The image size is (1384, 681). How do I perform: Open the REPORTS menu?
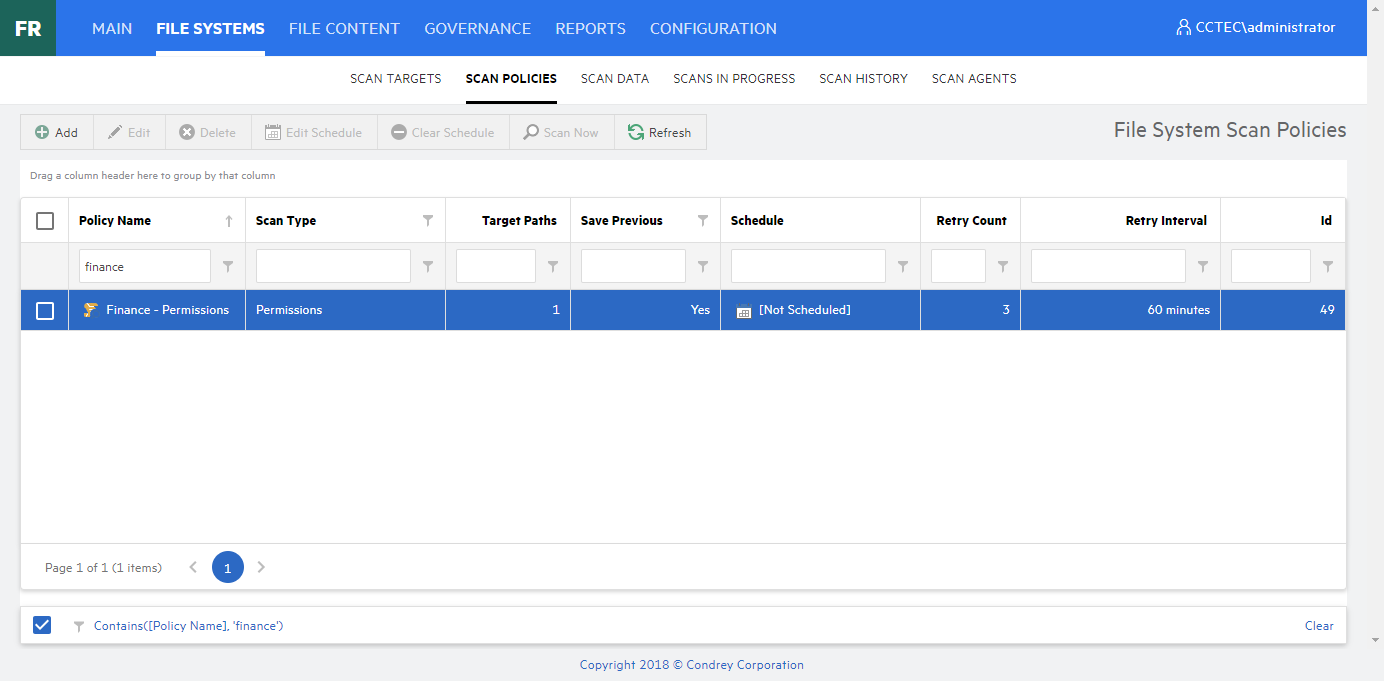[590, 28]
